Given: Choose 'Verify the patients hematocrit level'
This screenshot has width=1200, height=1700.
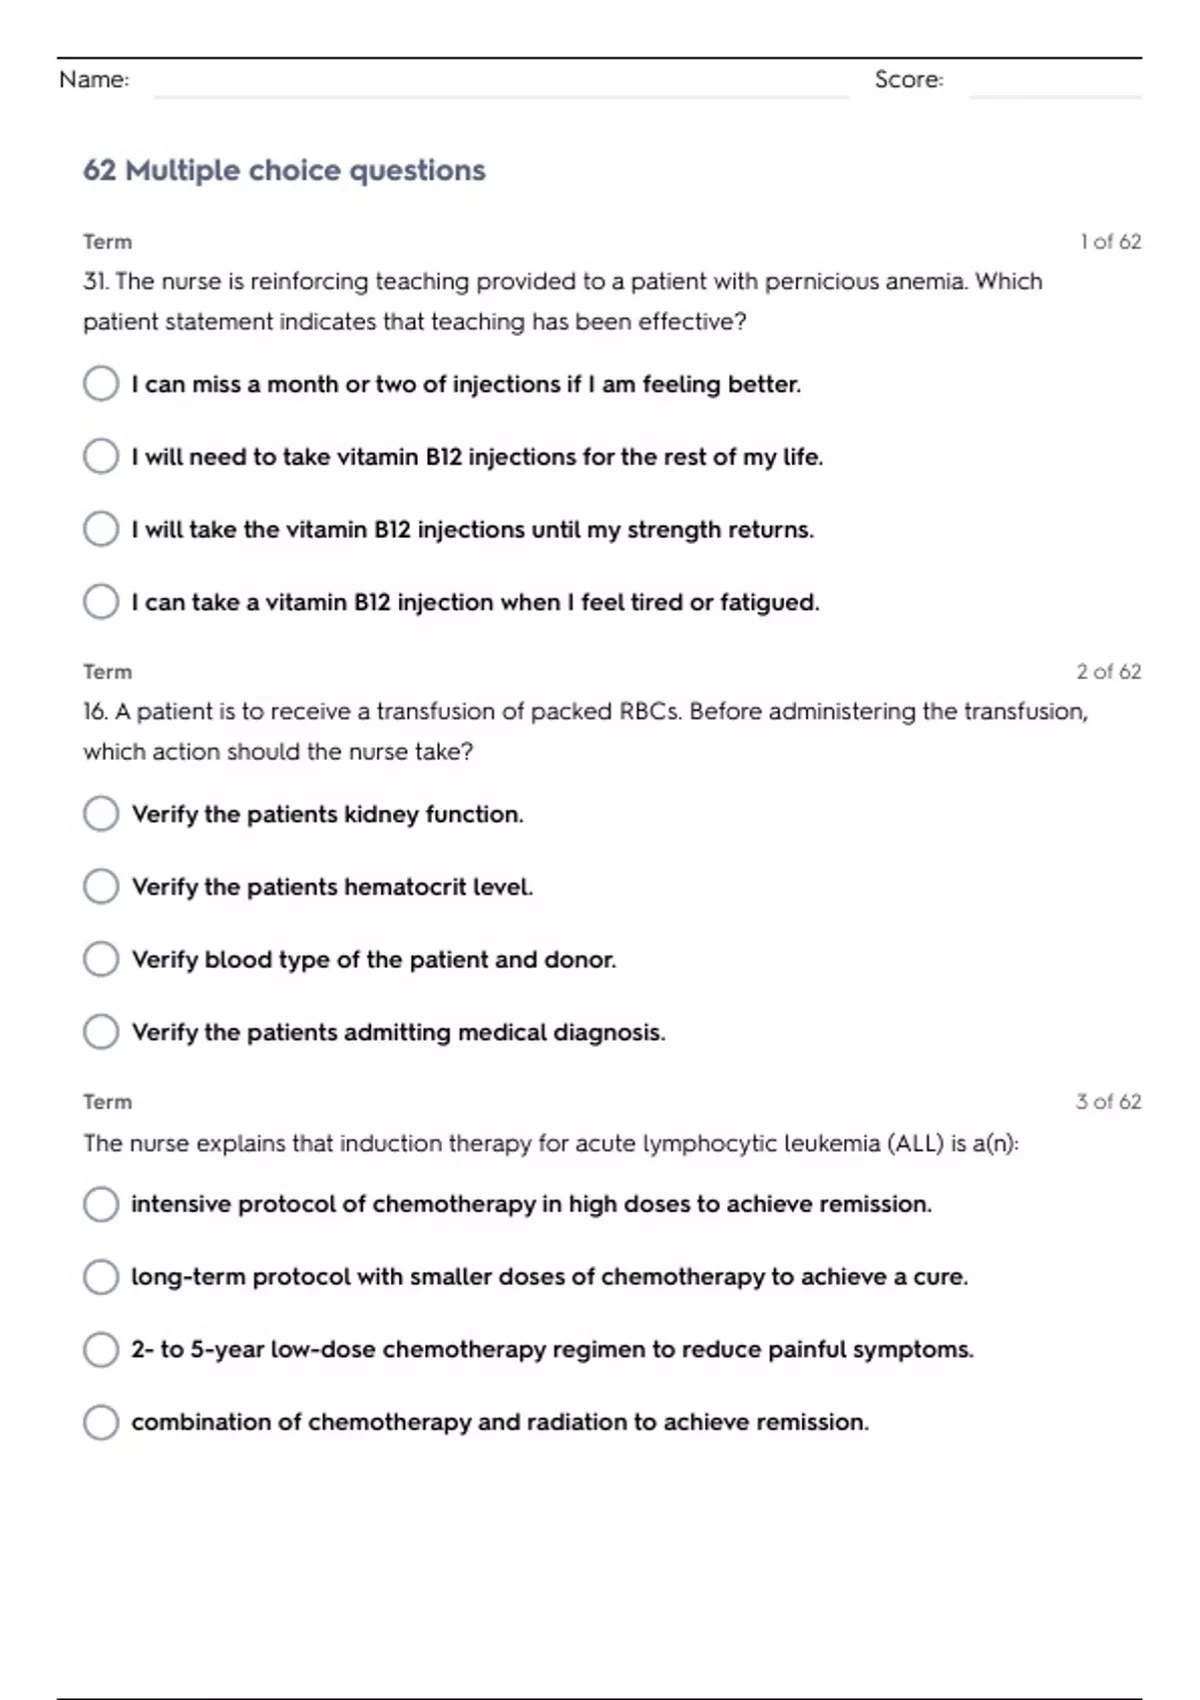Looking at the screenshot, I should point(101,887).
